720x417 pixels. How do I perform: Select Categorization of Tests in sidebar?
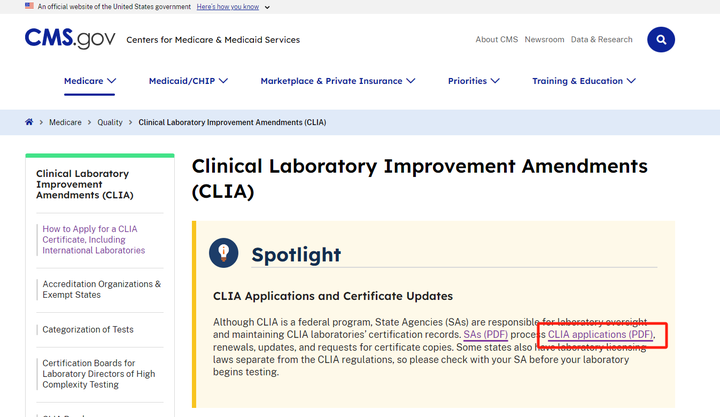click(88, 329)
